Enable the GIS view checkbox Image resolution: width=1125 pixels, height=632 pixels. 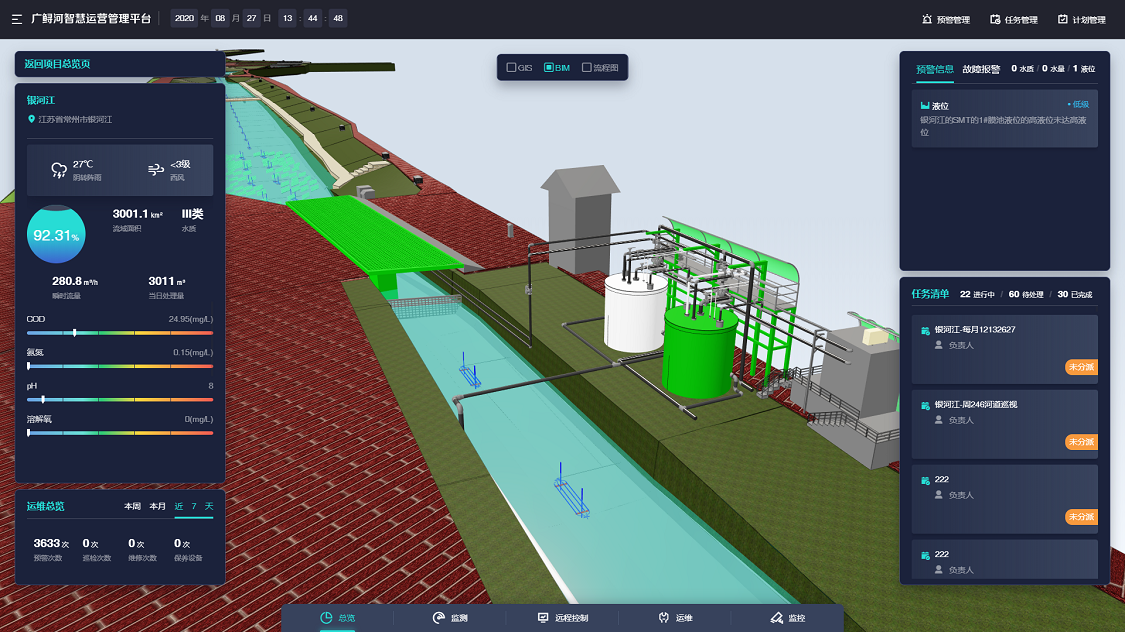tap(512, 67)
